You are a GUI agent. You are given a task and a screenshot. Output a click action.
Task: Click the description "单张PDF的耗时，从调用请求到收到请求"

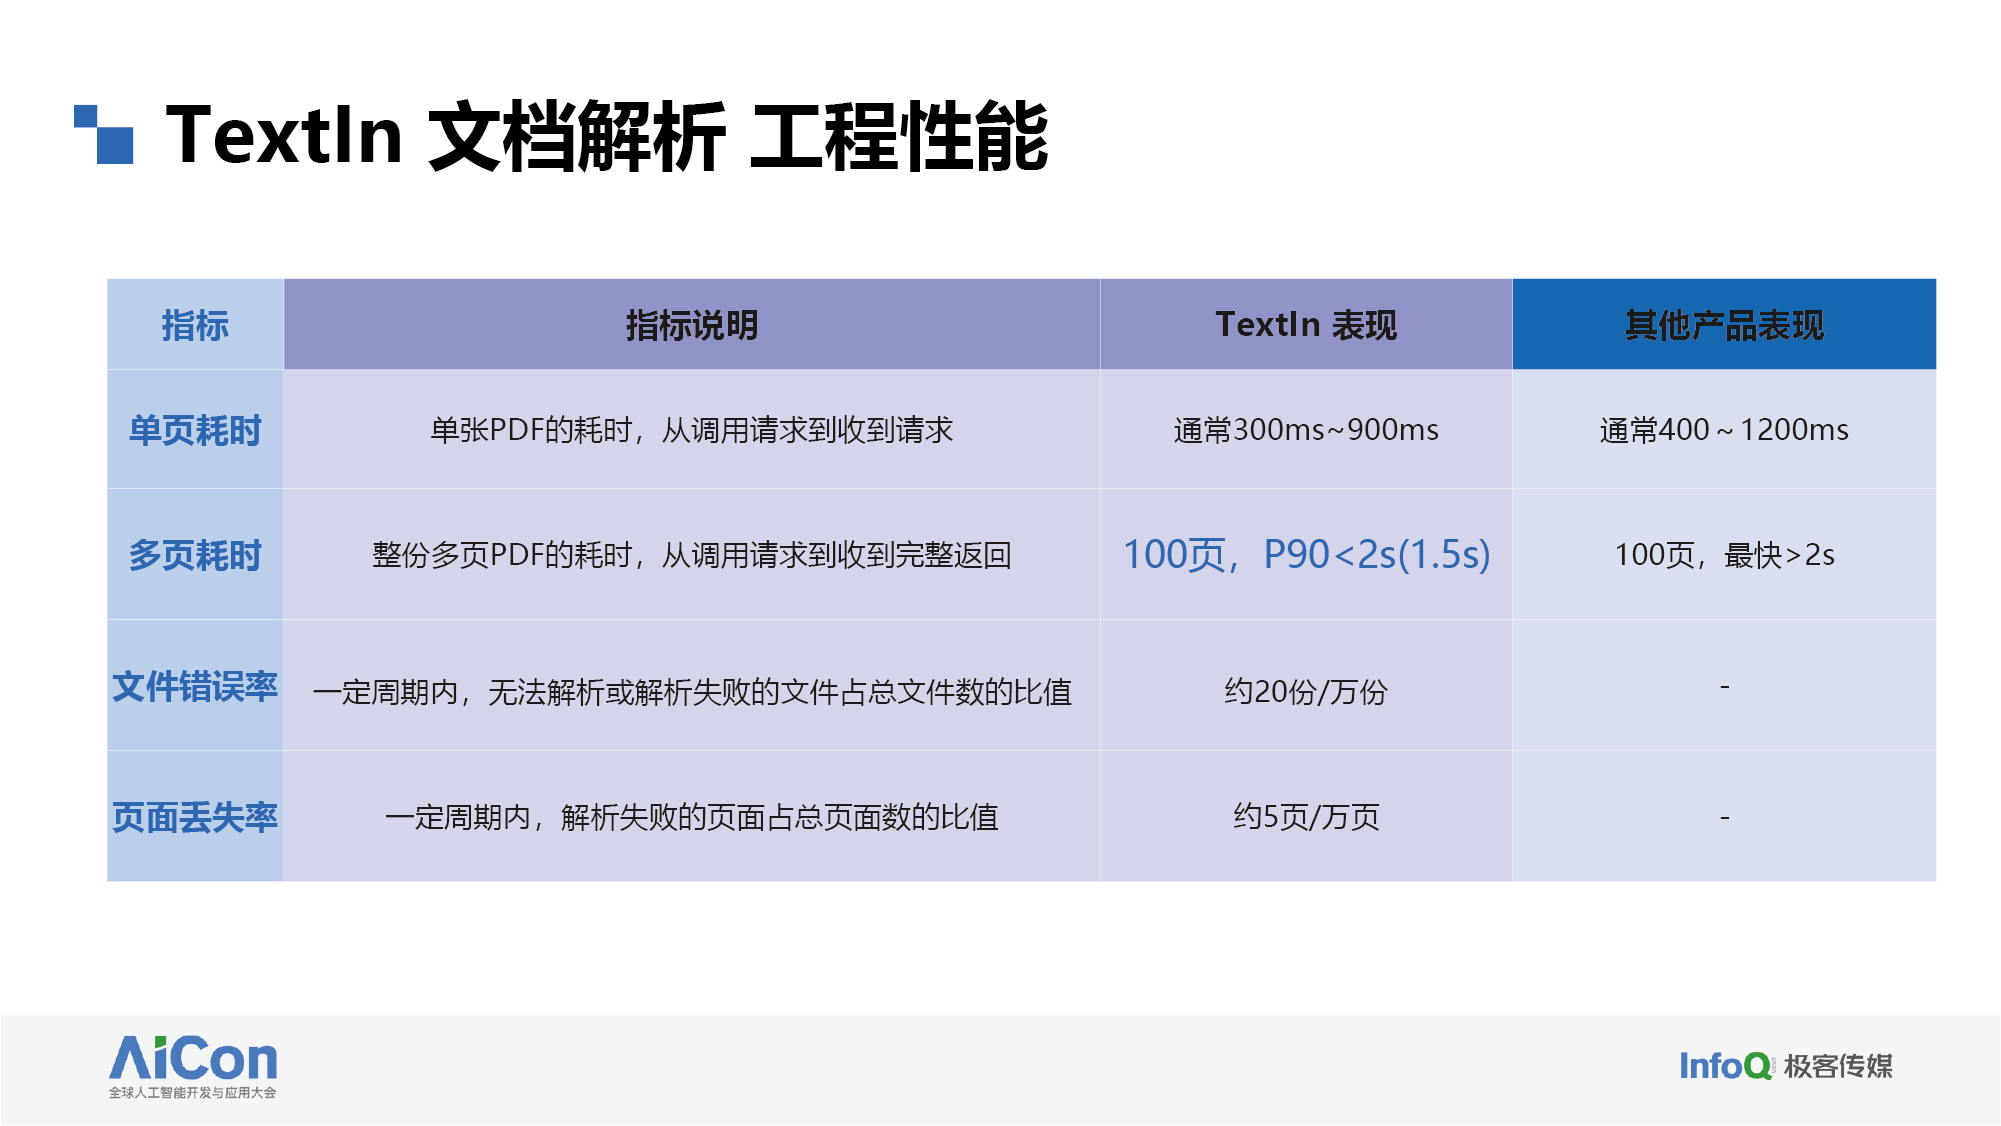692,430
